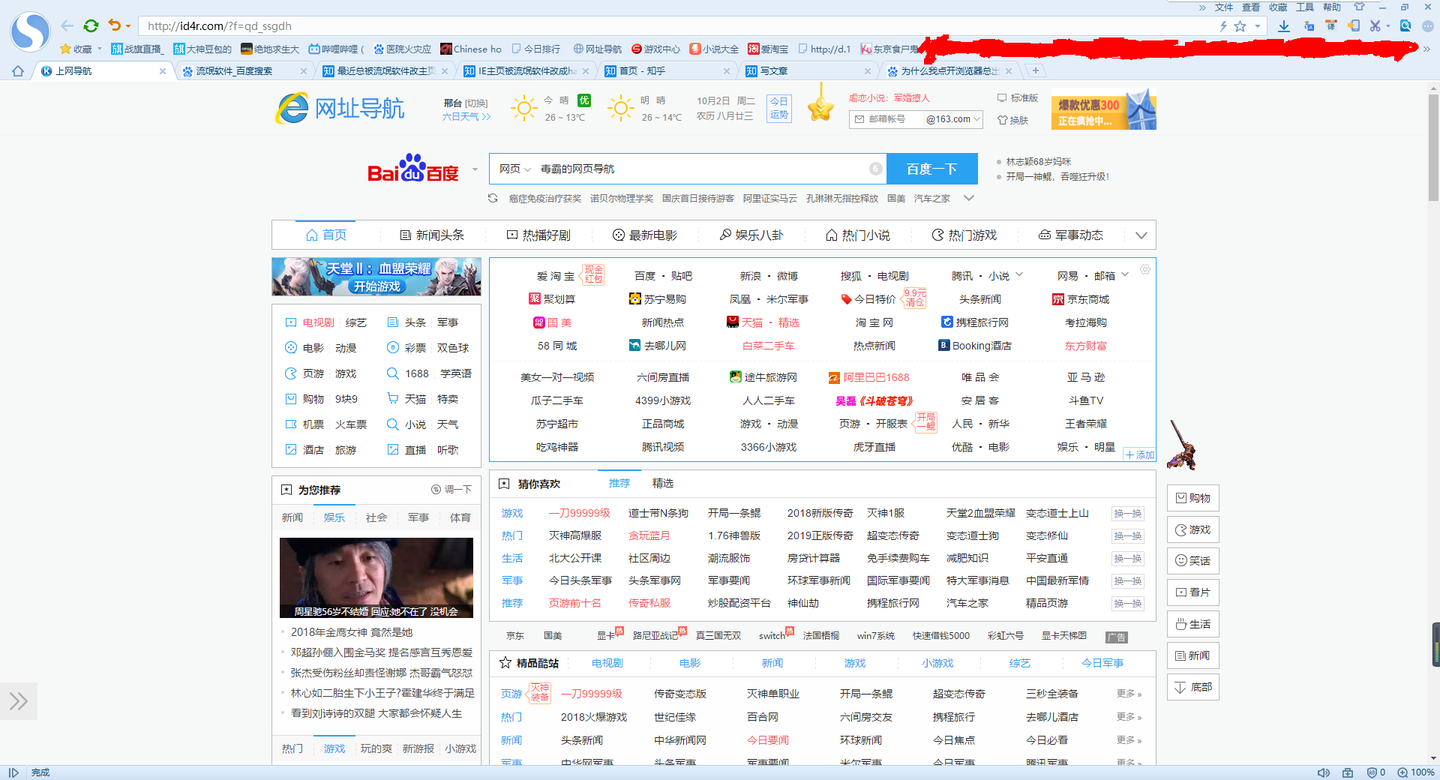Viewport: 1440px width, 780px height.
Task: Open the 文件 menu
Action: (1223, 7)
